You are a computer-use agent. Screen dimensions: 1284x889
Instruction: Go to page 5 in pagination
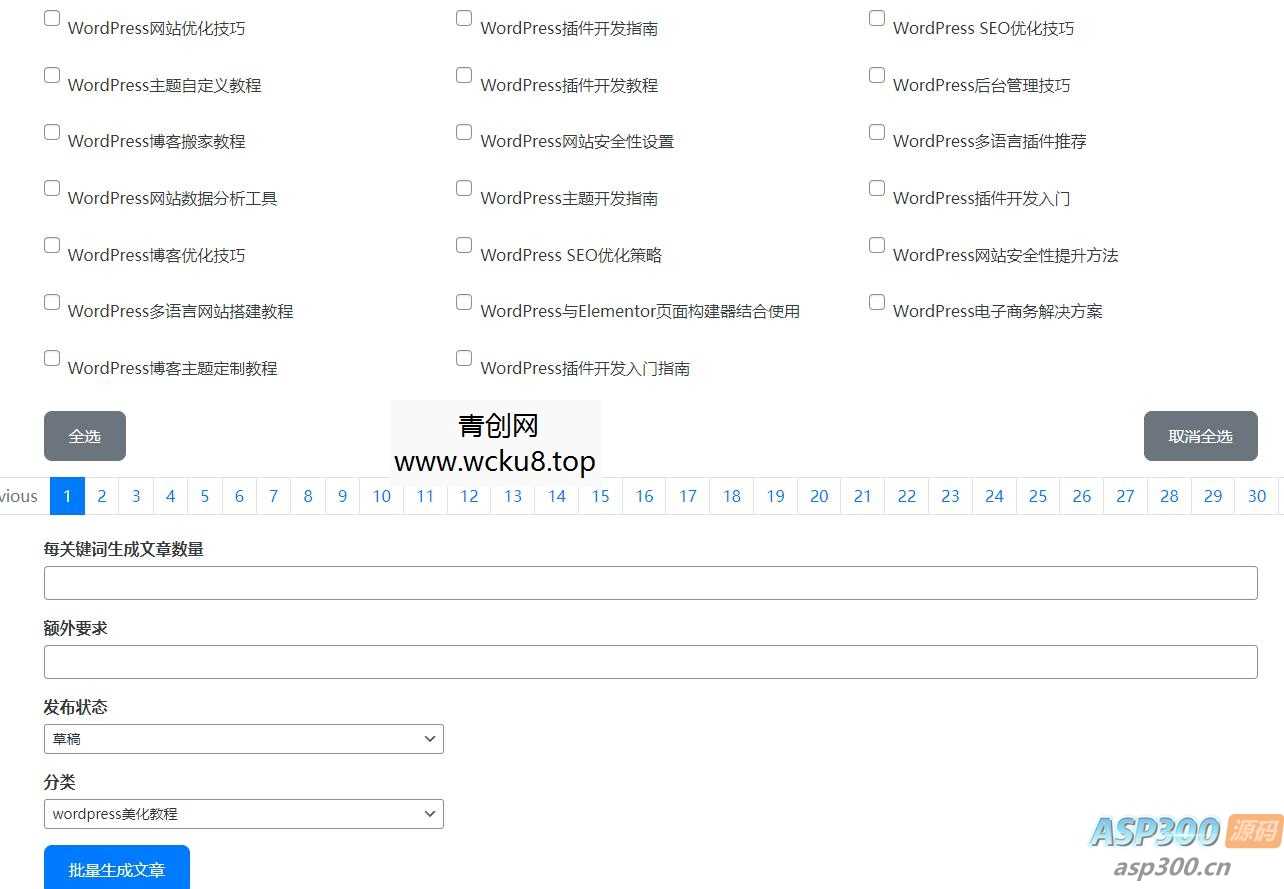(x=204, y=495)
